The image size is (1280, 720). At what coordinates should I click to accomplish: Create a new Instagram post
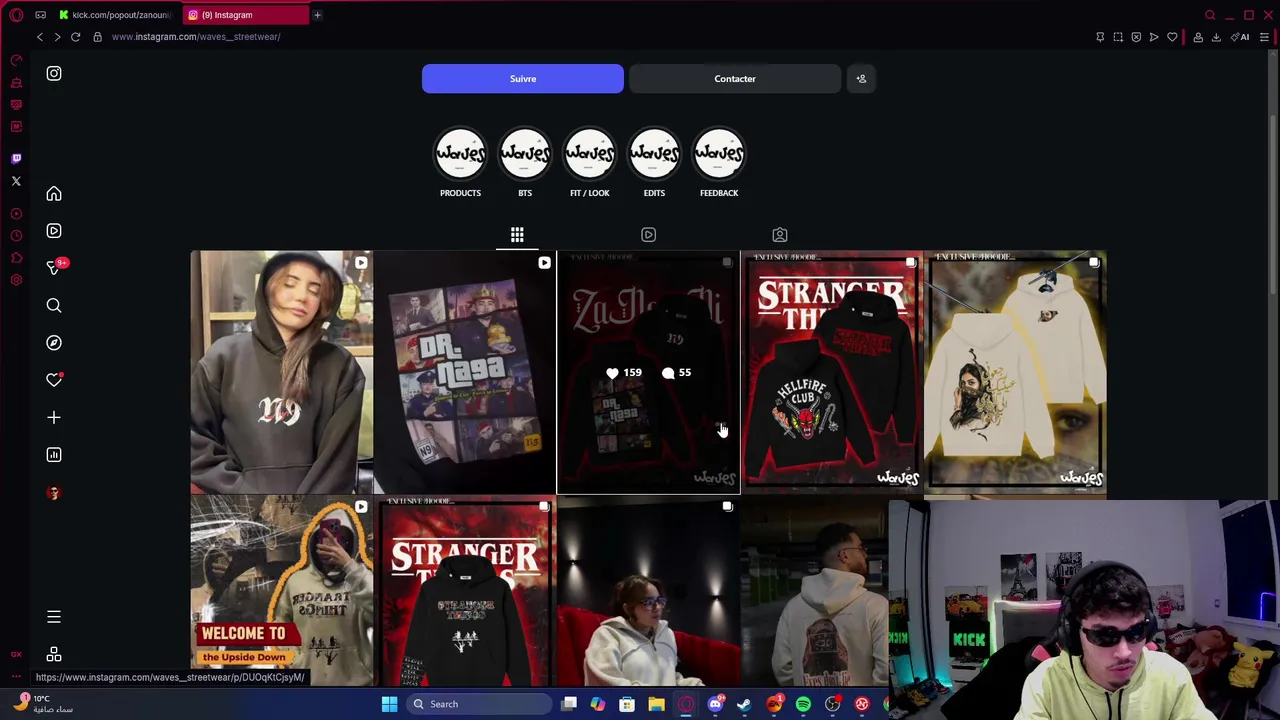[54, 417]
